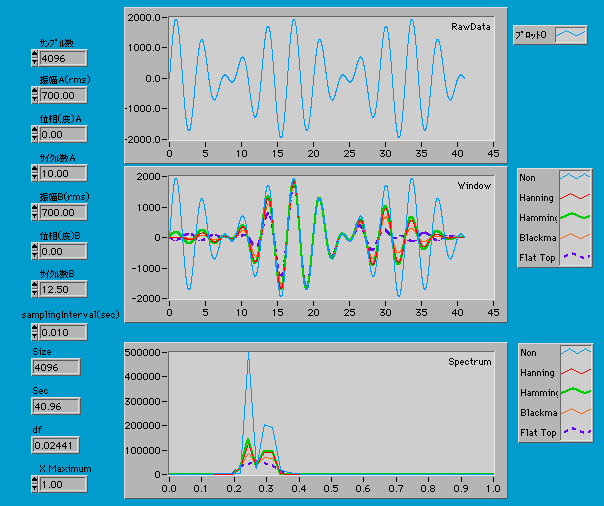Click the Blackman label in Spectrum legend
Viewport: 604px width, 506px height.
pos(536,413)
